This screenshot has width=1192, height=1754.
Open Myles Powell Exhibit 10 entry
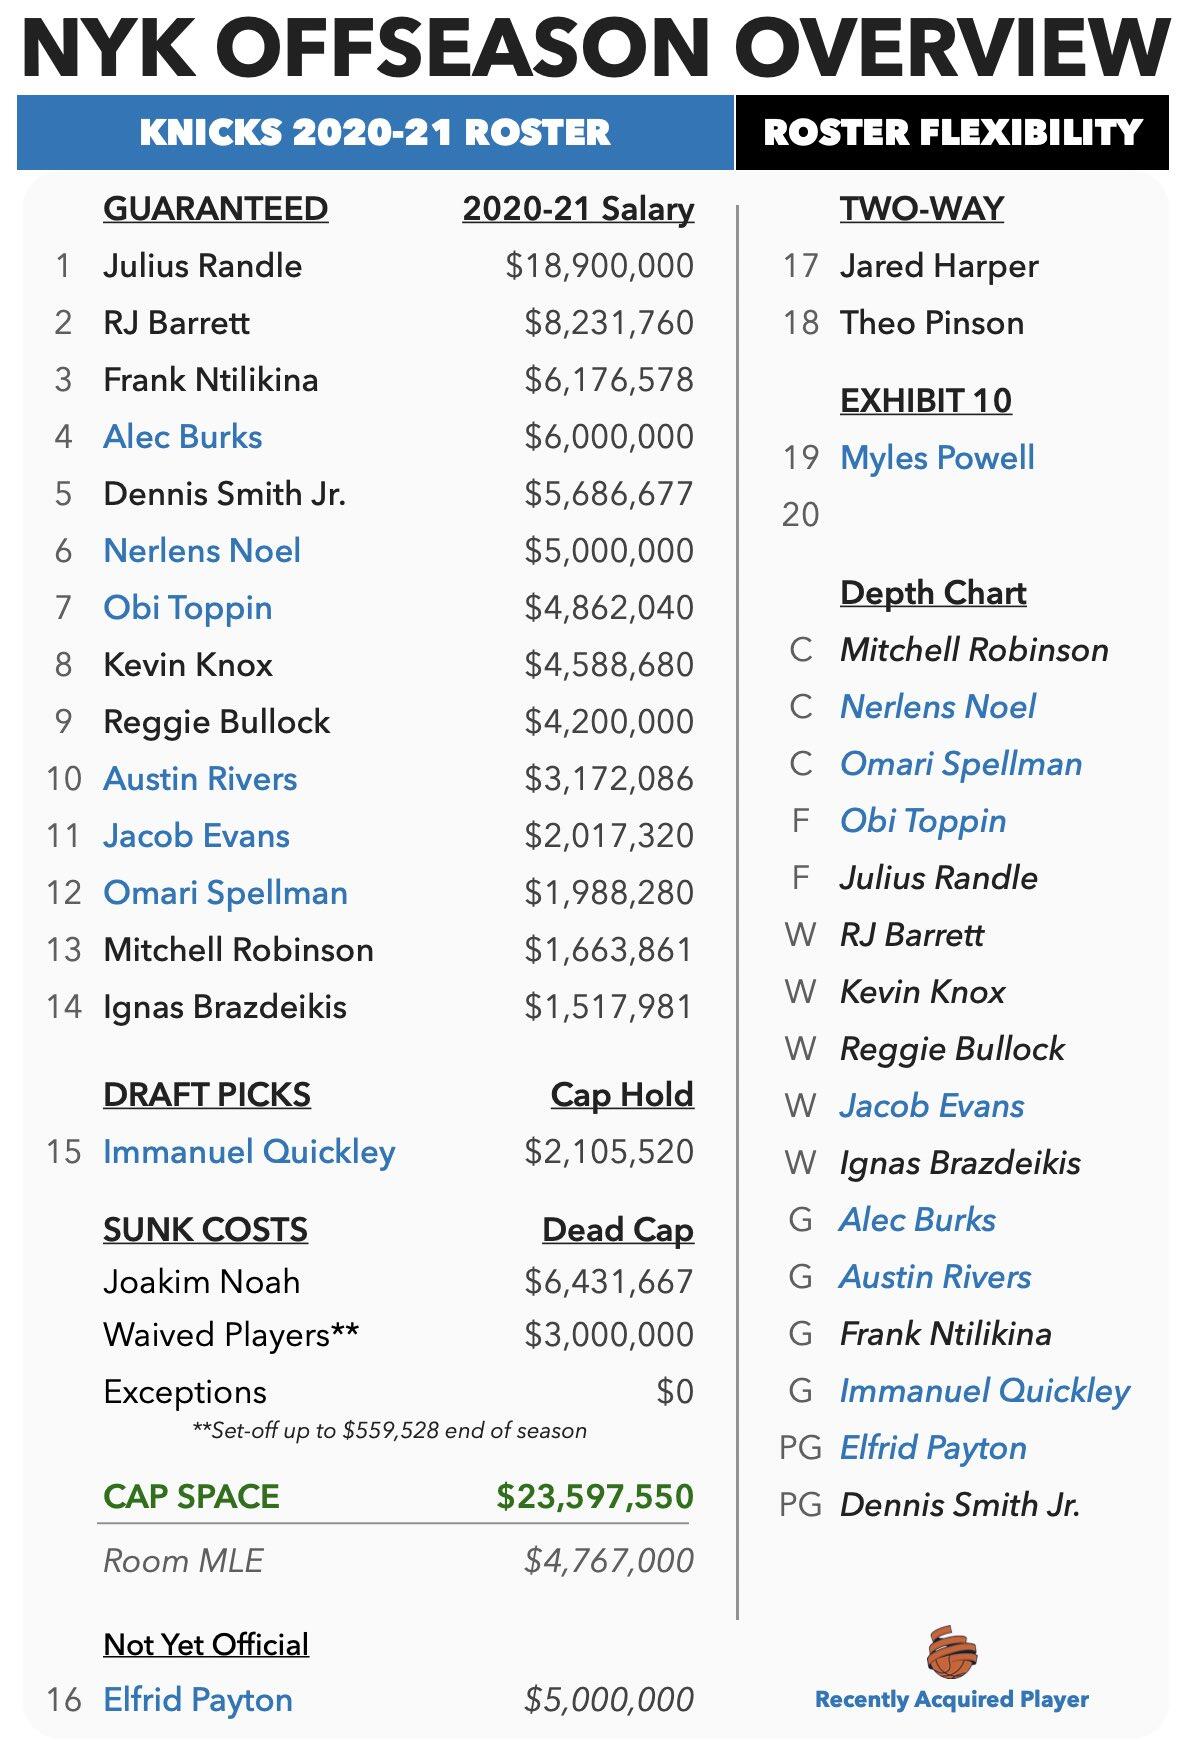point(937,458)
